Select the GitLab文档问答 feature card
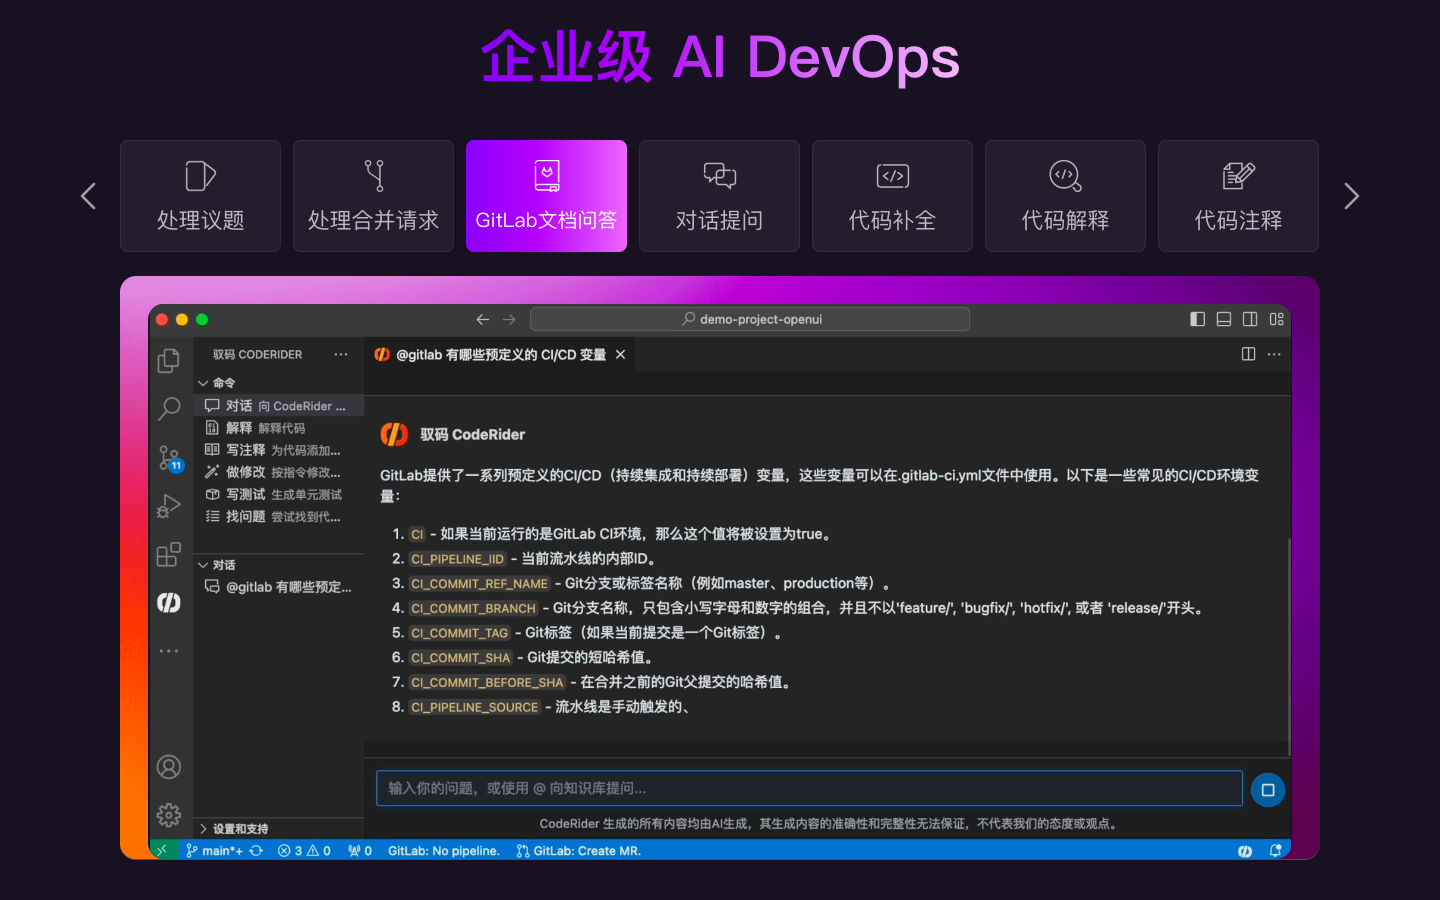 (x=546, y=196)
